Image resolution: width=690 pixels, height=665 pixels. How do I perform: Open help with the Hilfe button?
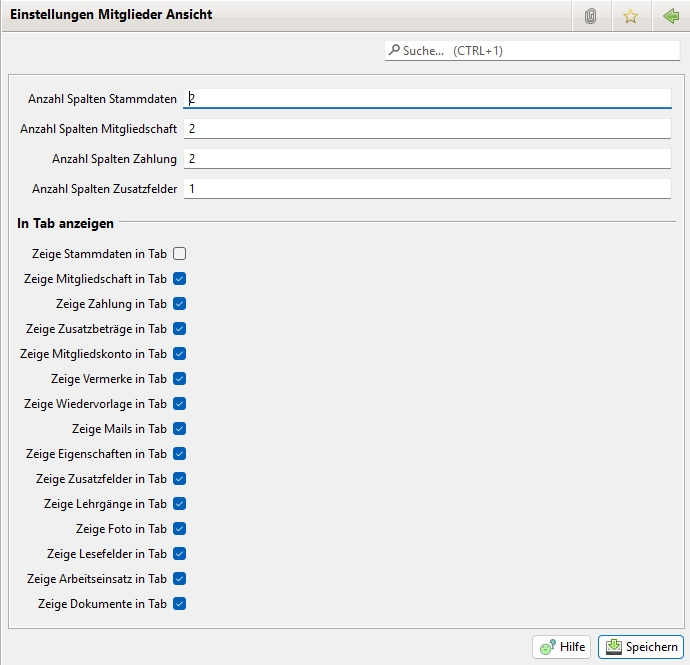[562, 647]
